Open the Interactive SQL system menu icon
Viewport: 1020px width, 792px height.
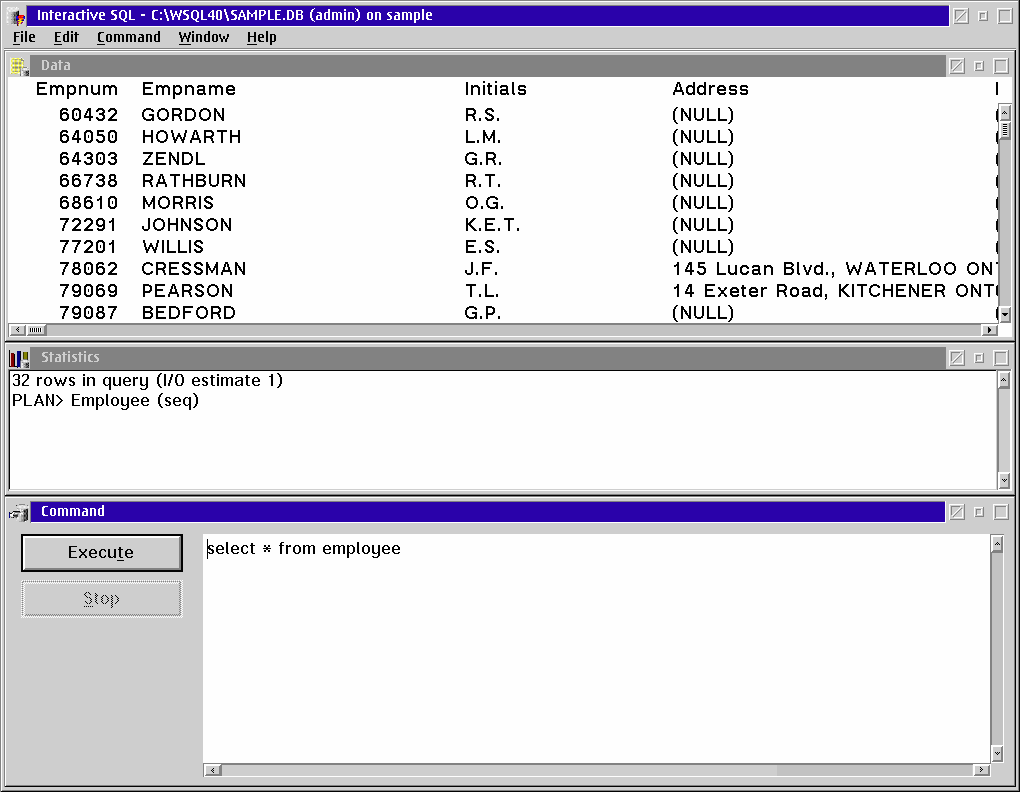pyautogui.click(x=17, y=16)
